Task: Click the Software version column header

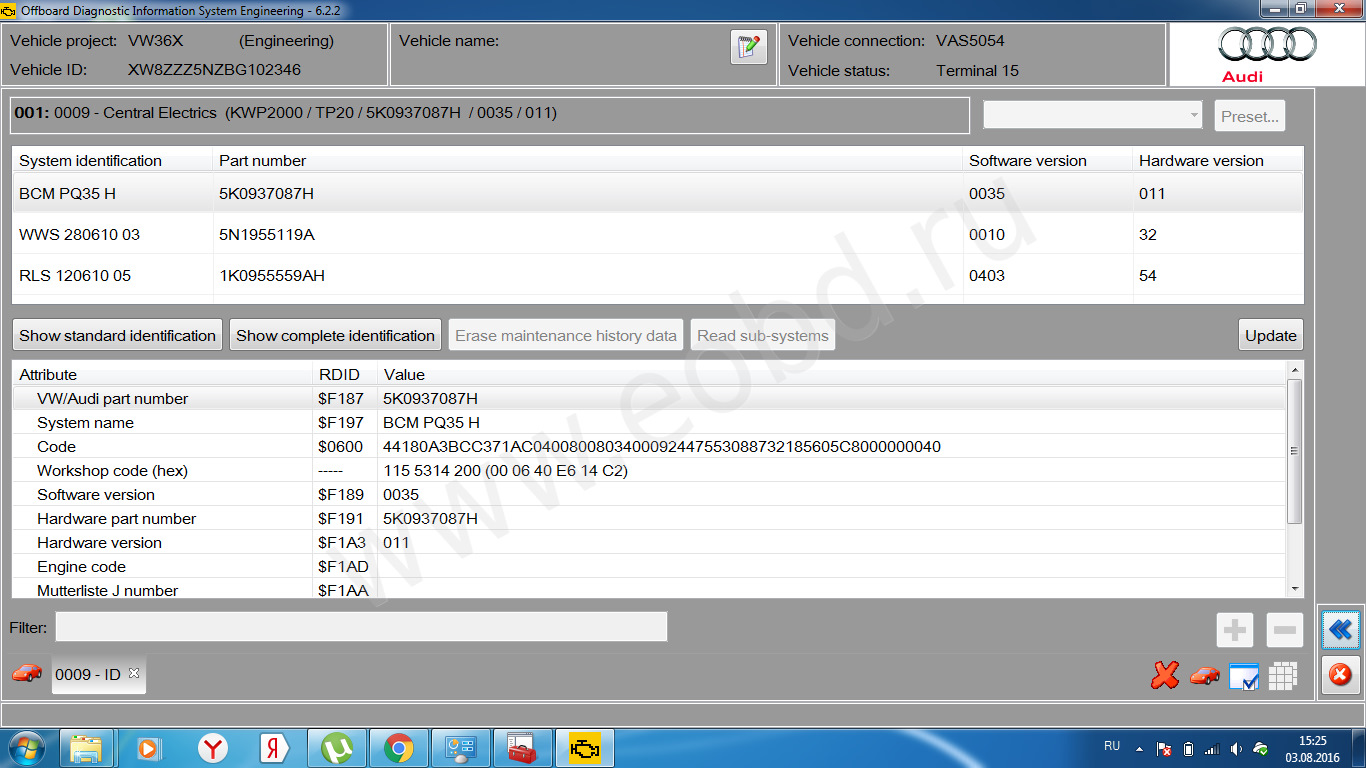Action: click(x=1048, y=160)
